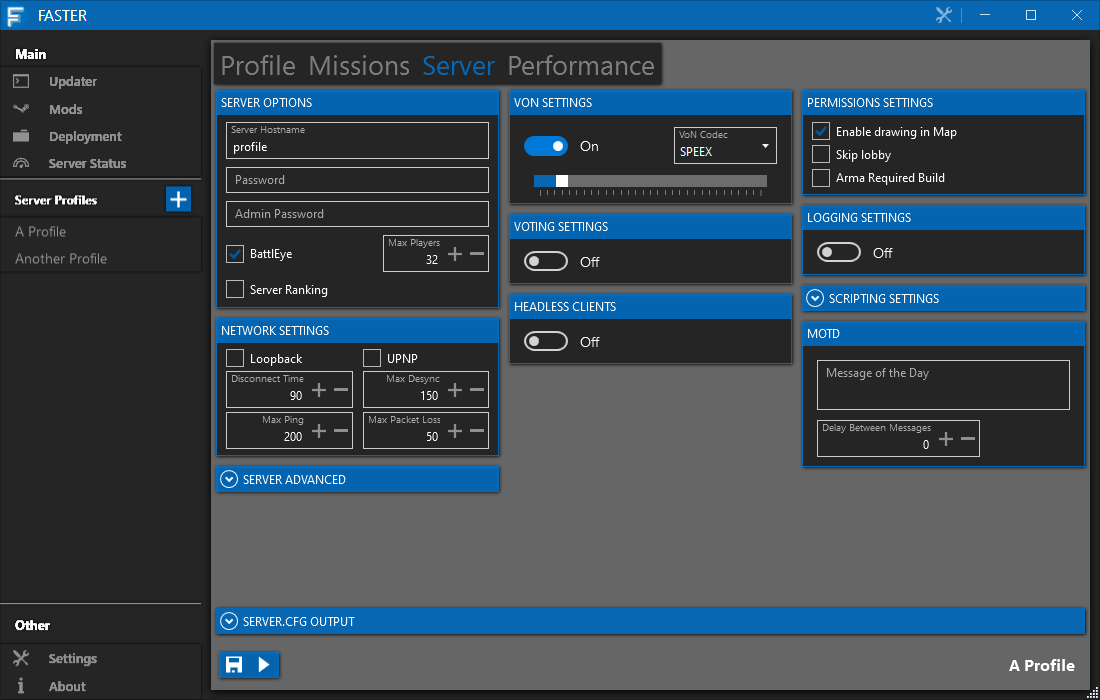This screenshot has width=1100, height=700.
Task: Uncheck Enable drawing in Map
Action: coord(821,131)
